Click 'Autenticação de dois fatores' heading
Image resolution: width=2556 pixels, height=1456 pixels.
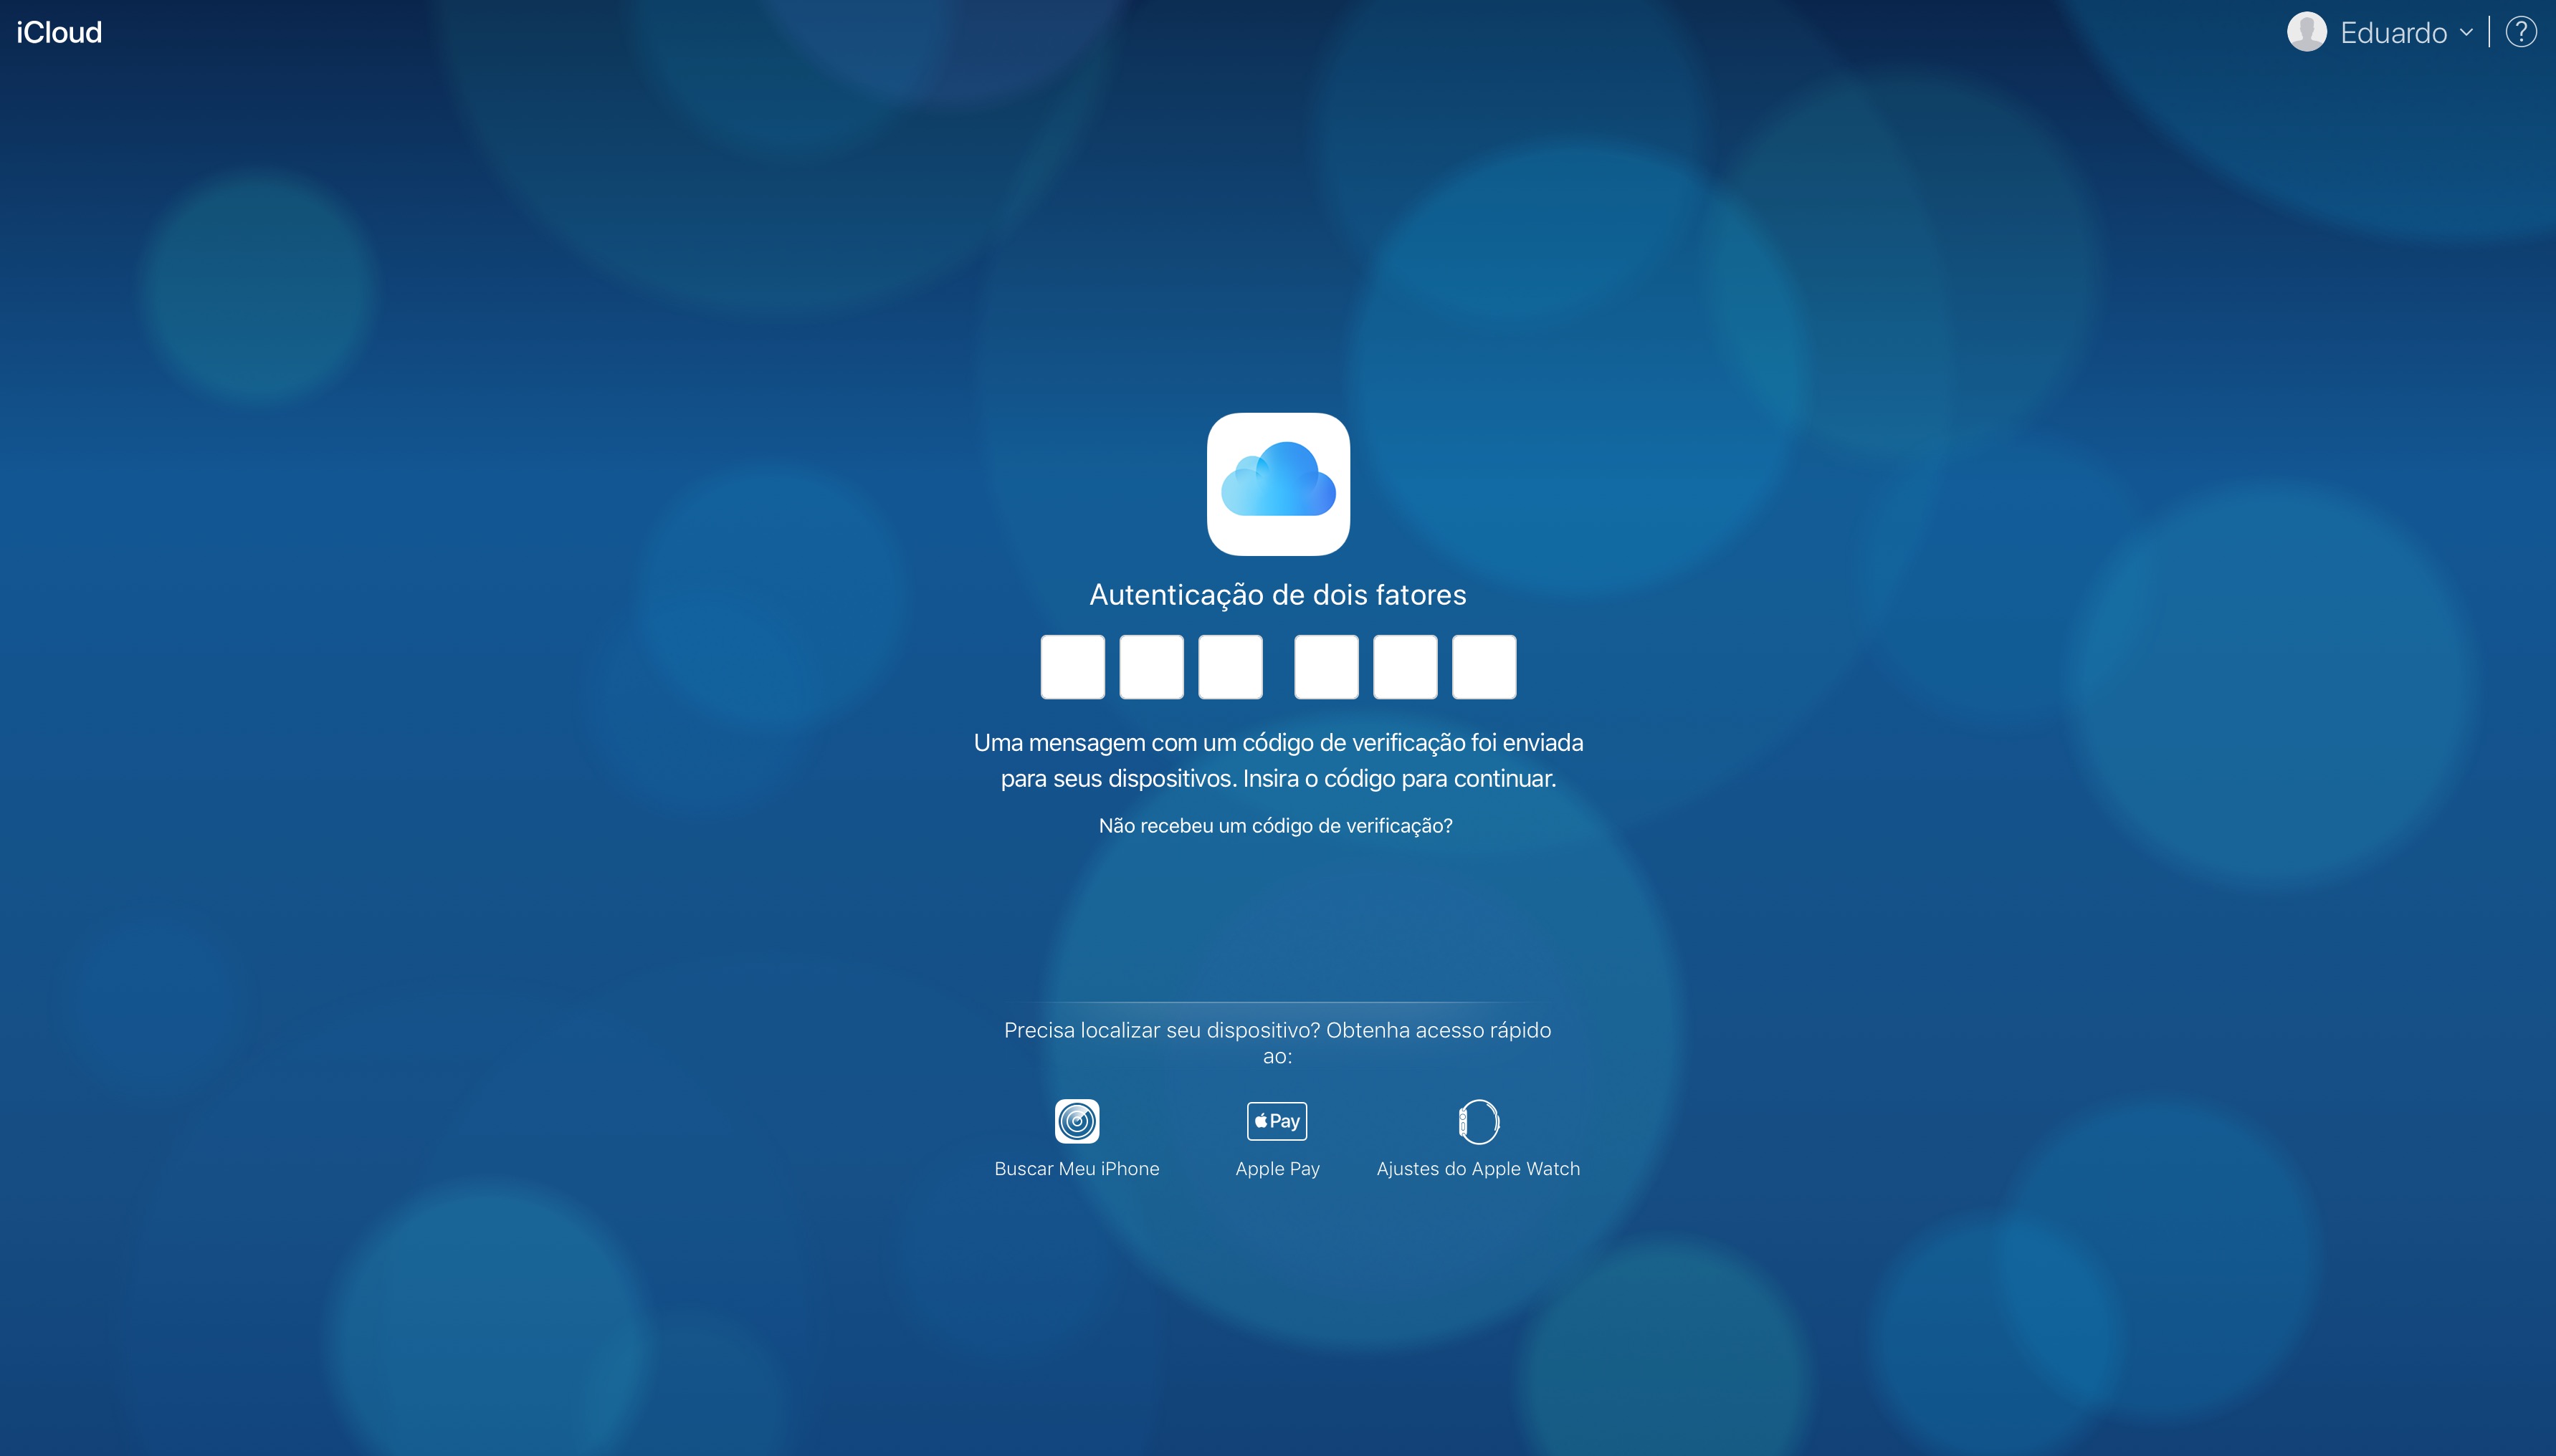tap(1278, 595)
